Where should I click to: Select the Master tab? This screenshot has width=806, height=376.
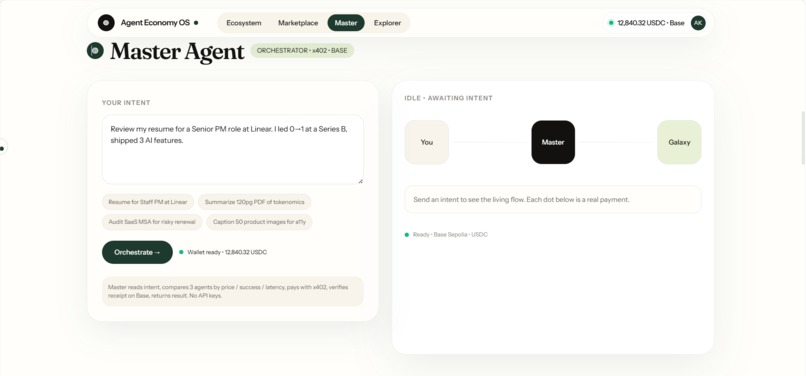click(x=346, y=23)
